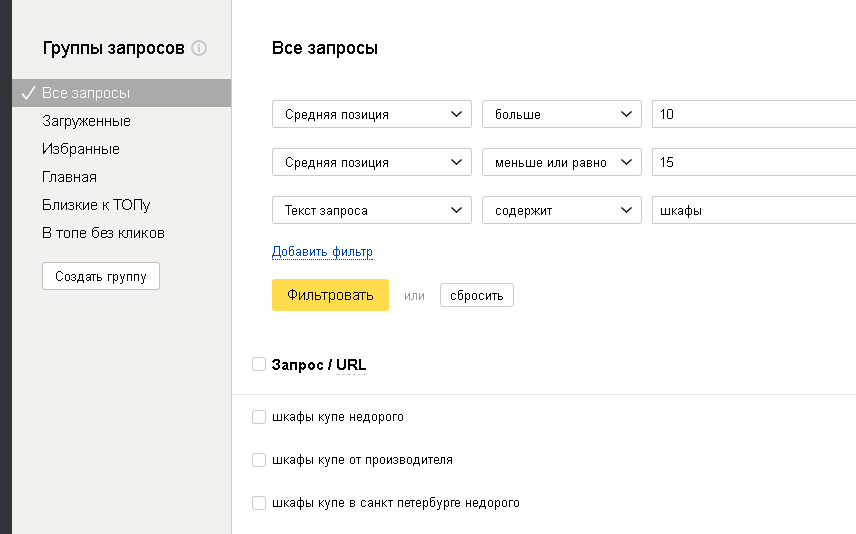Screen dimensions: 856x534
Task: Select the Все запросы group
Action: 86,93
